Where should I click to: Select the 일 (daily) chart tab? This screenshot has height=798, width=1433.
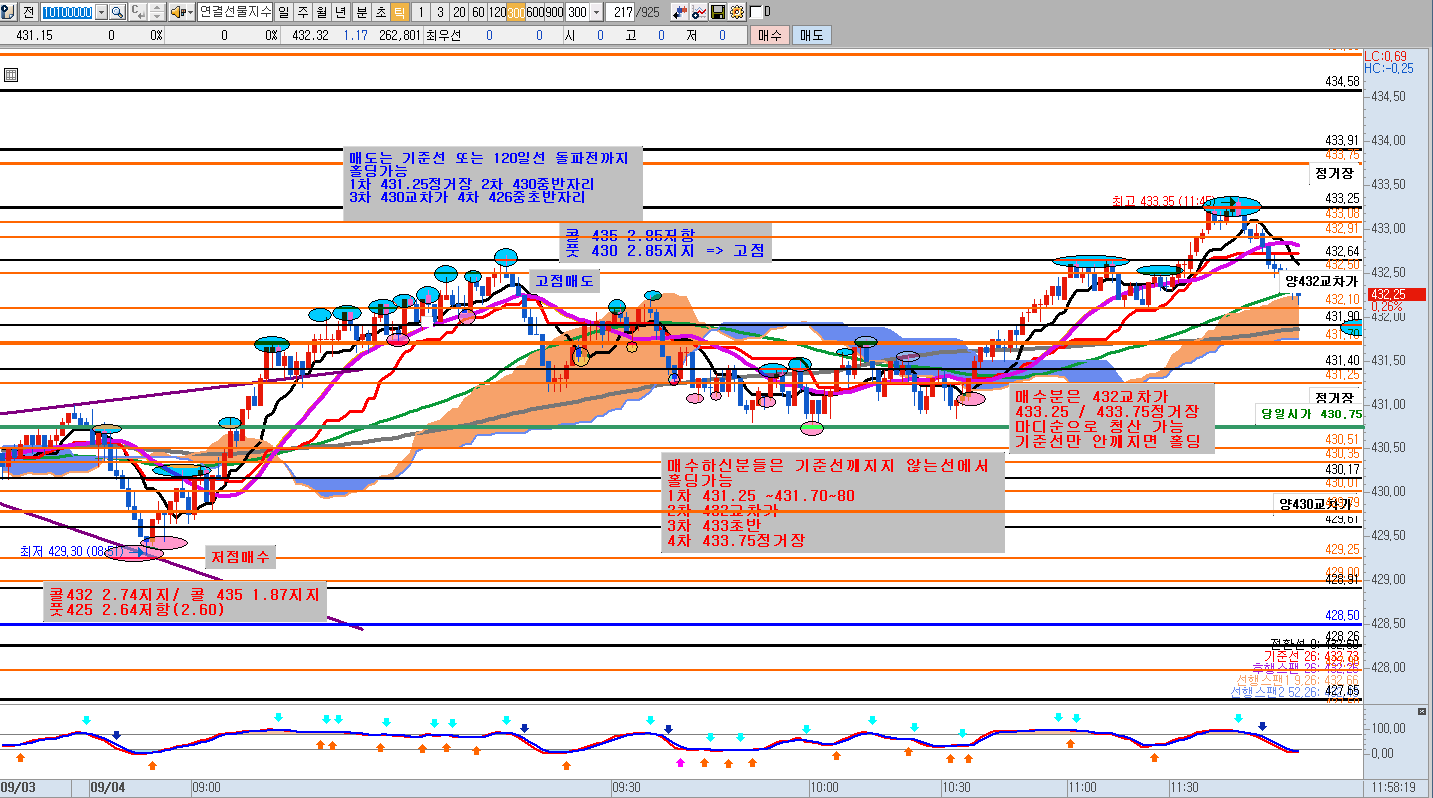284,12
